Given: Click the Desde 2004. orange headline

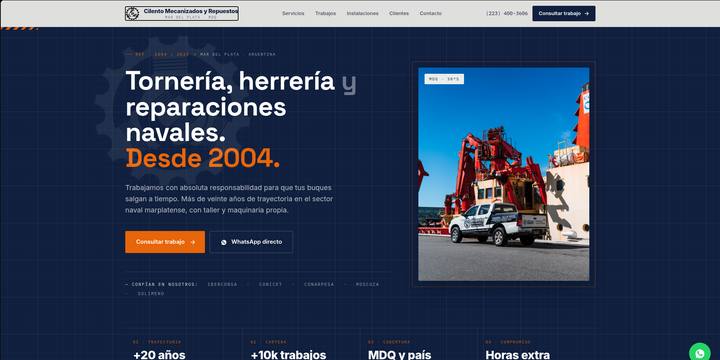Looking at the screenshot, I should pyautogui.click(x=202, y=158).
